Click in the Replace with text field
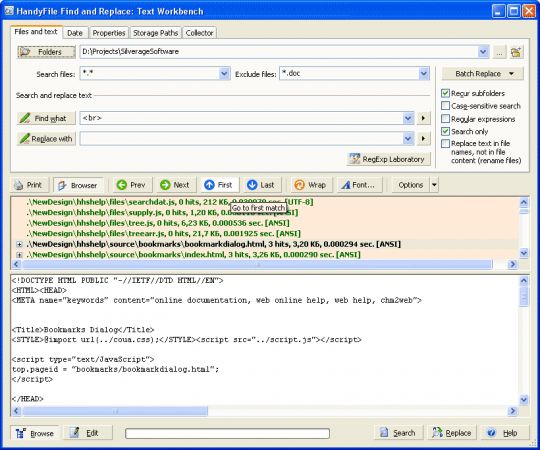 click(x=241, y=139)
